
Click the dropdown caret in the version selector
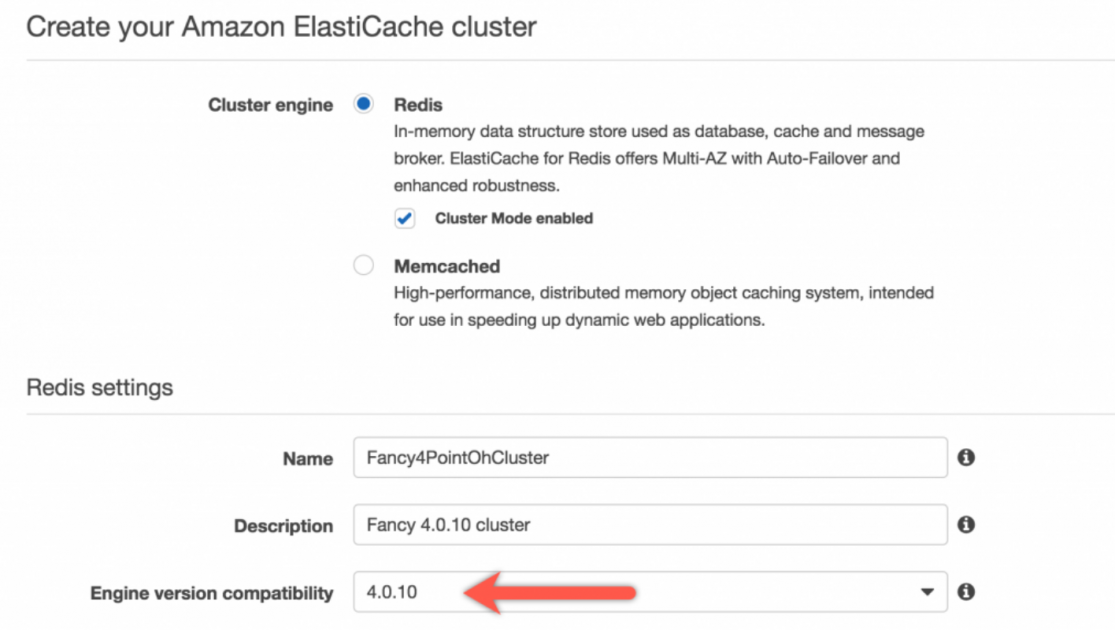coord(925,592)
